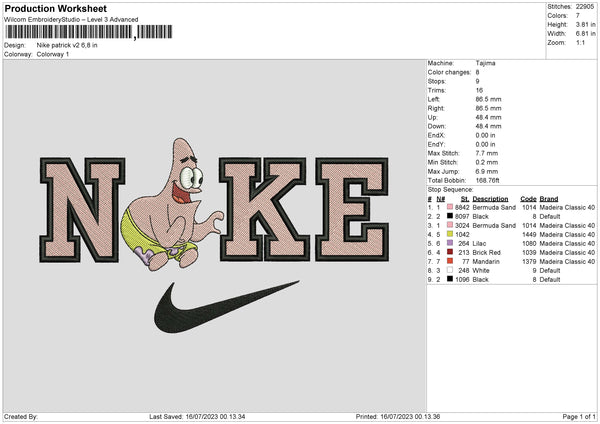Click the St. column header

pos(465,199)
